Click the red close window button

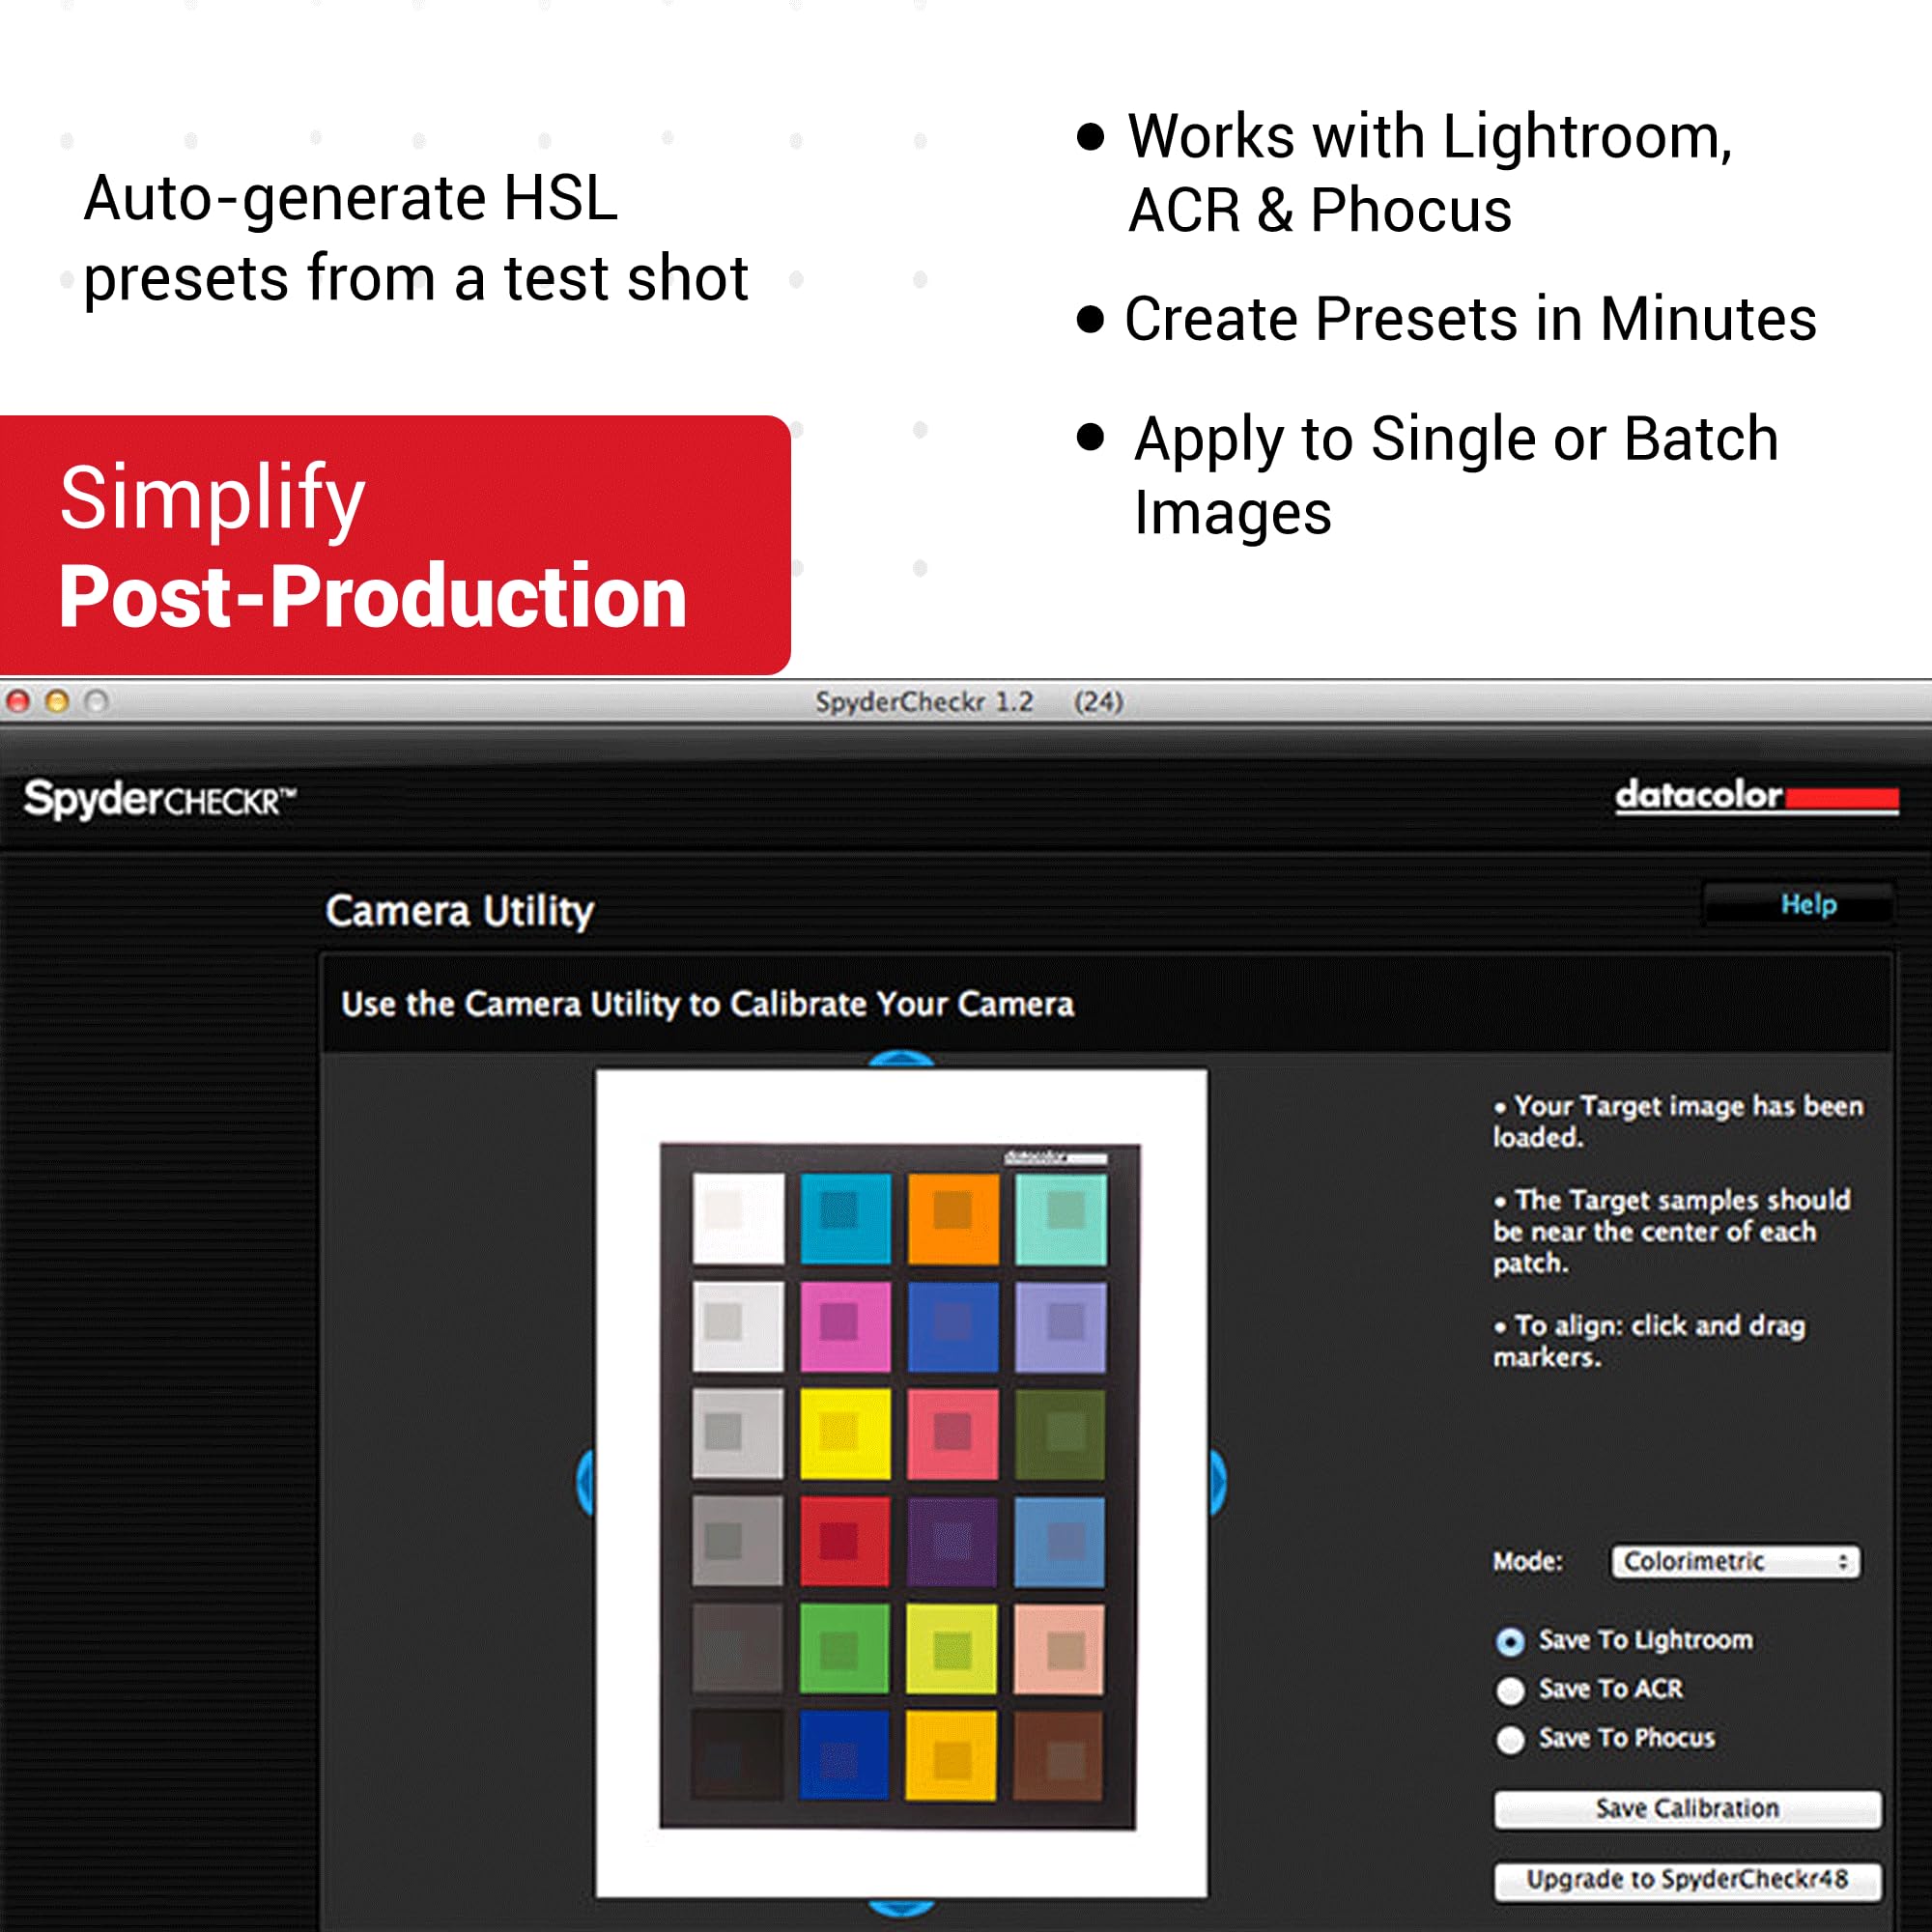18,702
